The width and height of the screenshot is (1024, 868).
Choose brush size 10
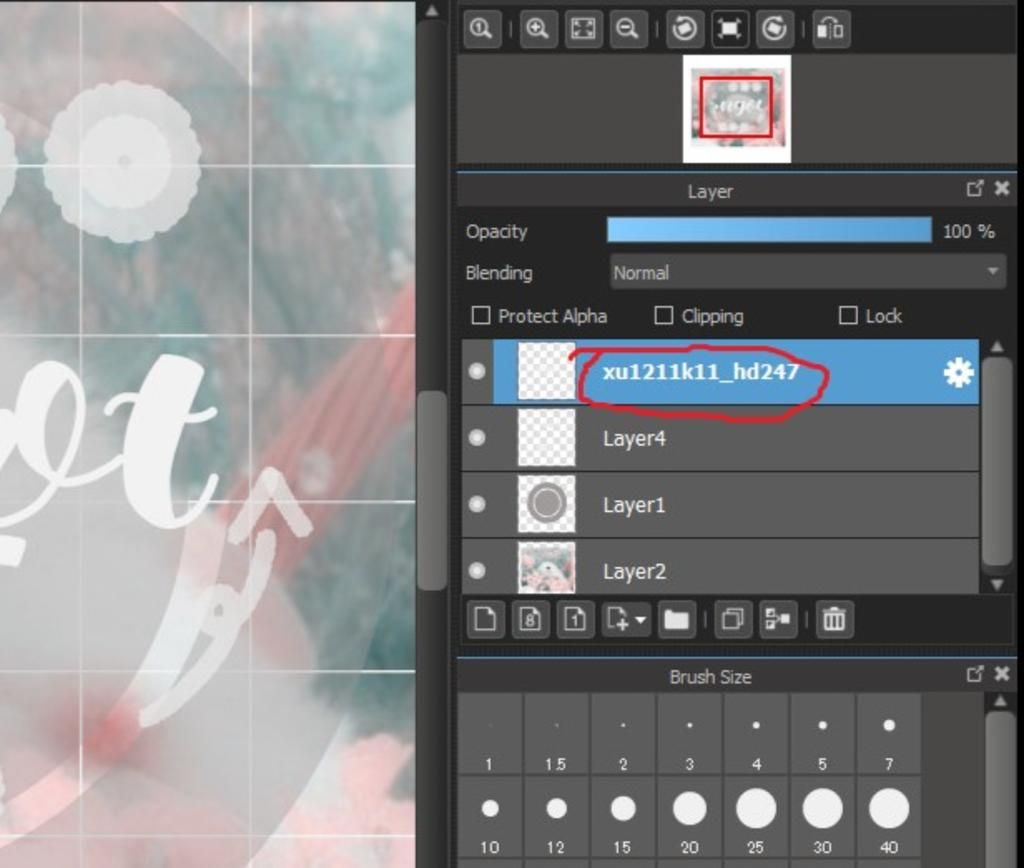click(489, 818)
